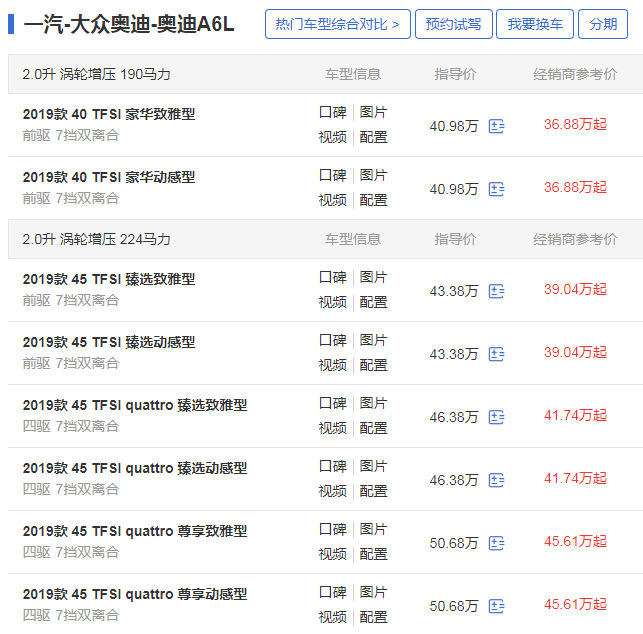
Task: Open calculator icon for 45 TFSI 臻选动感型
Action: point(496,354)
